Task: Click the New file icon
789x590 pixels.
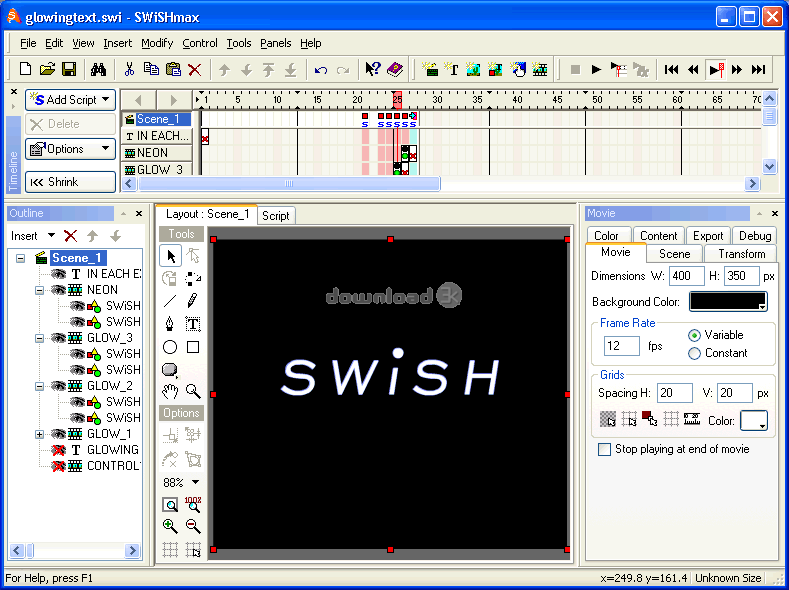Action: point(25,69)
